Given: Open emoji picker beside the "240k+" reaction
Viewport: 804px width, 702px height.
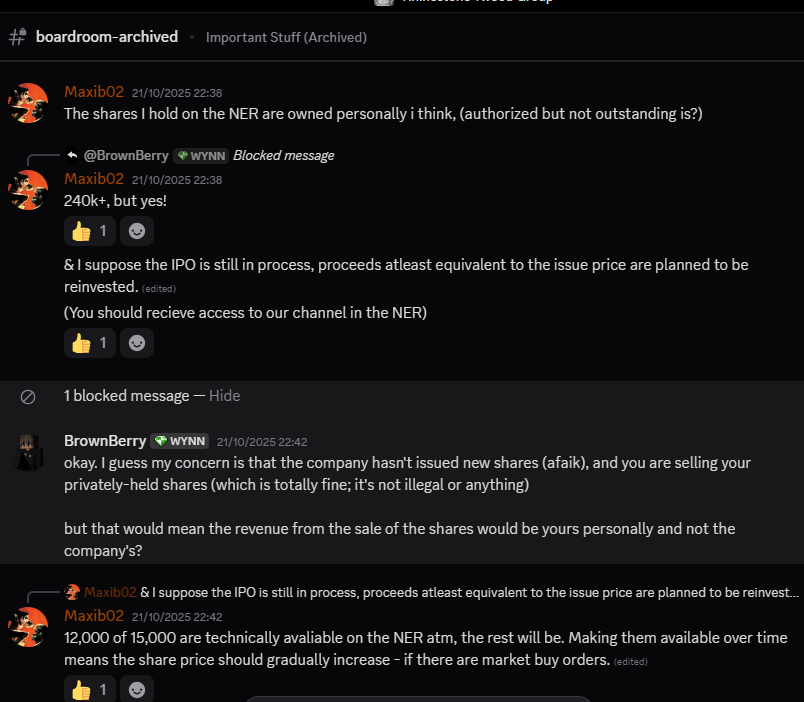Looking at the screenshot, I should coord(137,232).
